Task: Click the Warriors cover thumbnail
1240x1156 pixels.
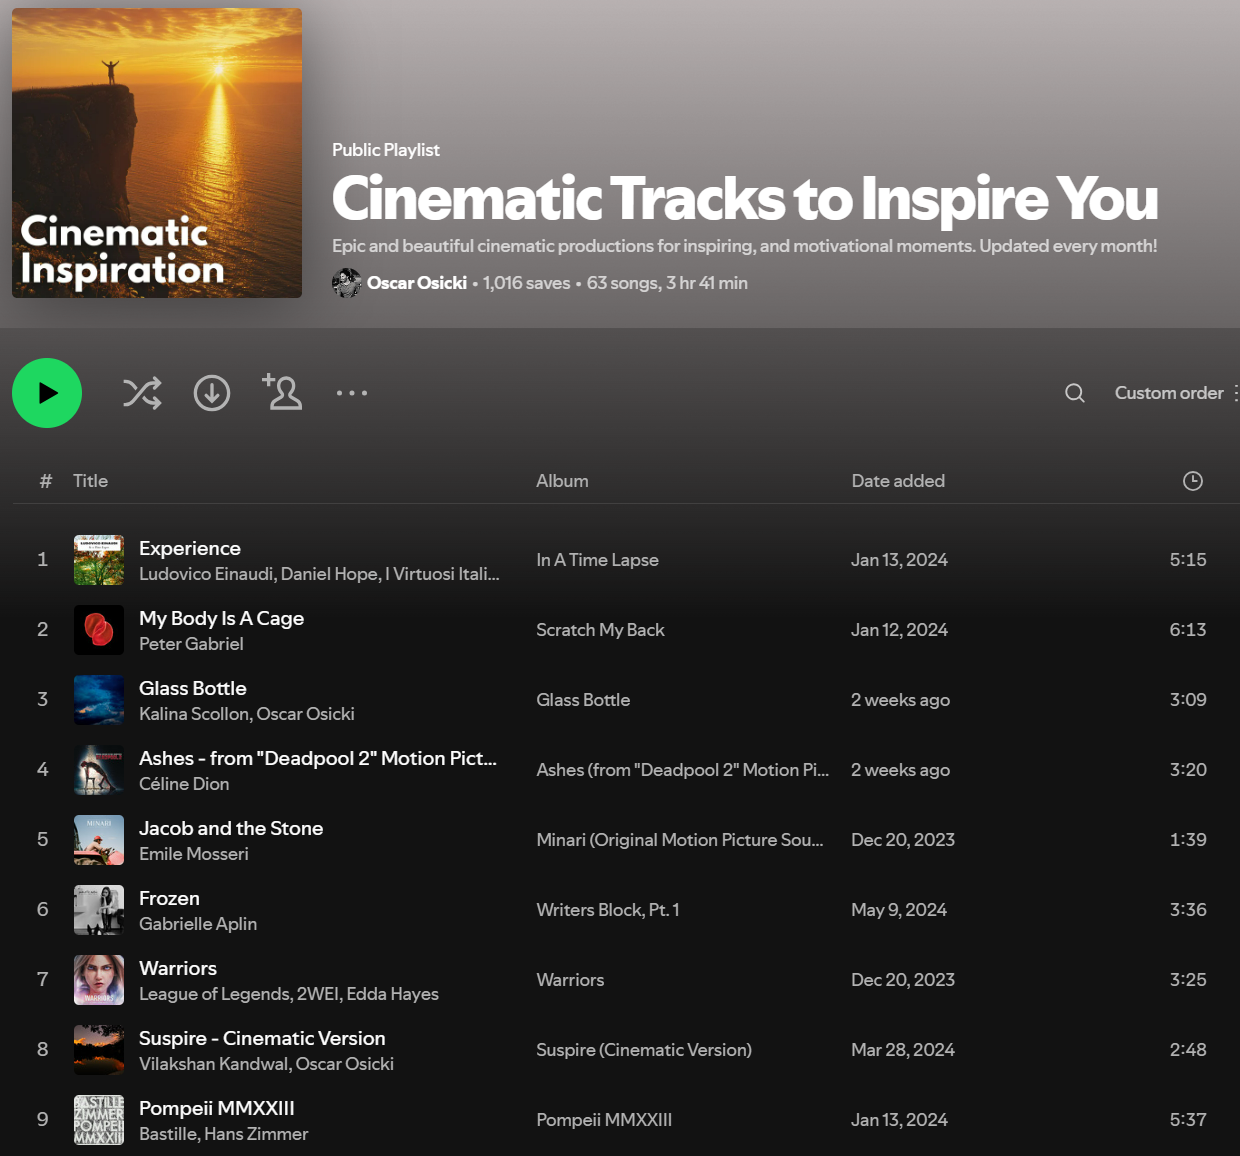Action: pos(99,980)
